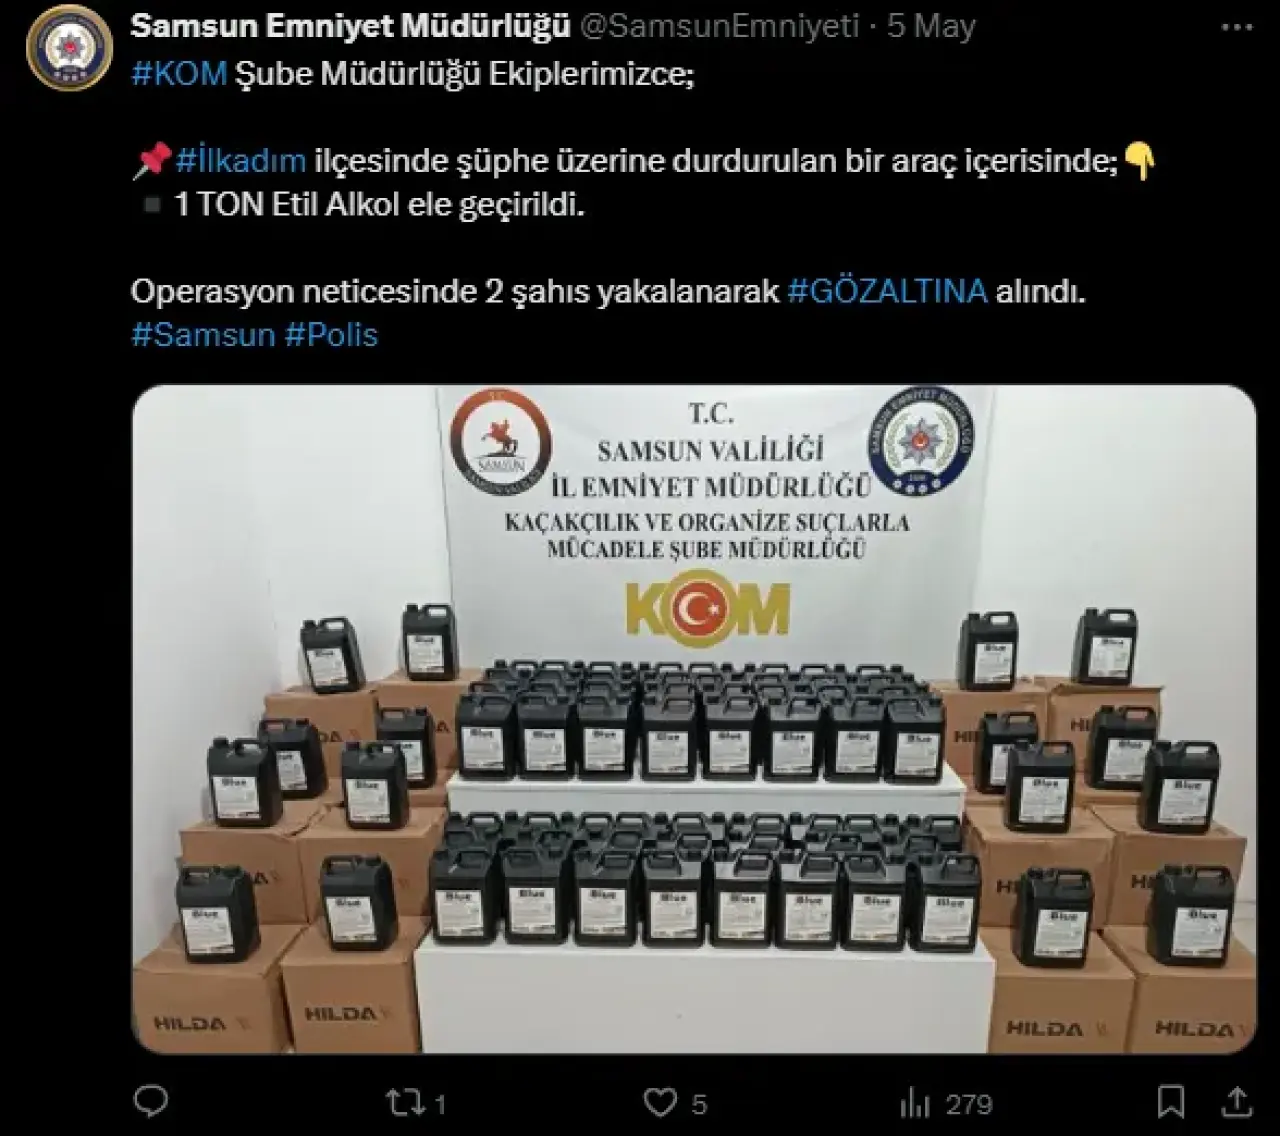Click the 279 views count
This screenshot has width=1280, height=1136.
point(969,1104)
